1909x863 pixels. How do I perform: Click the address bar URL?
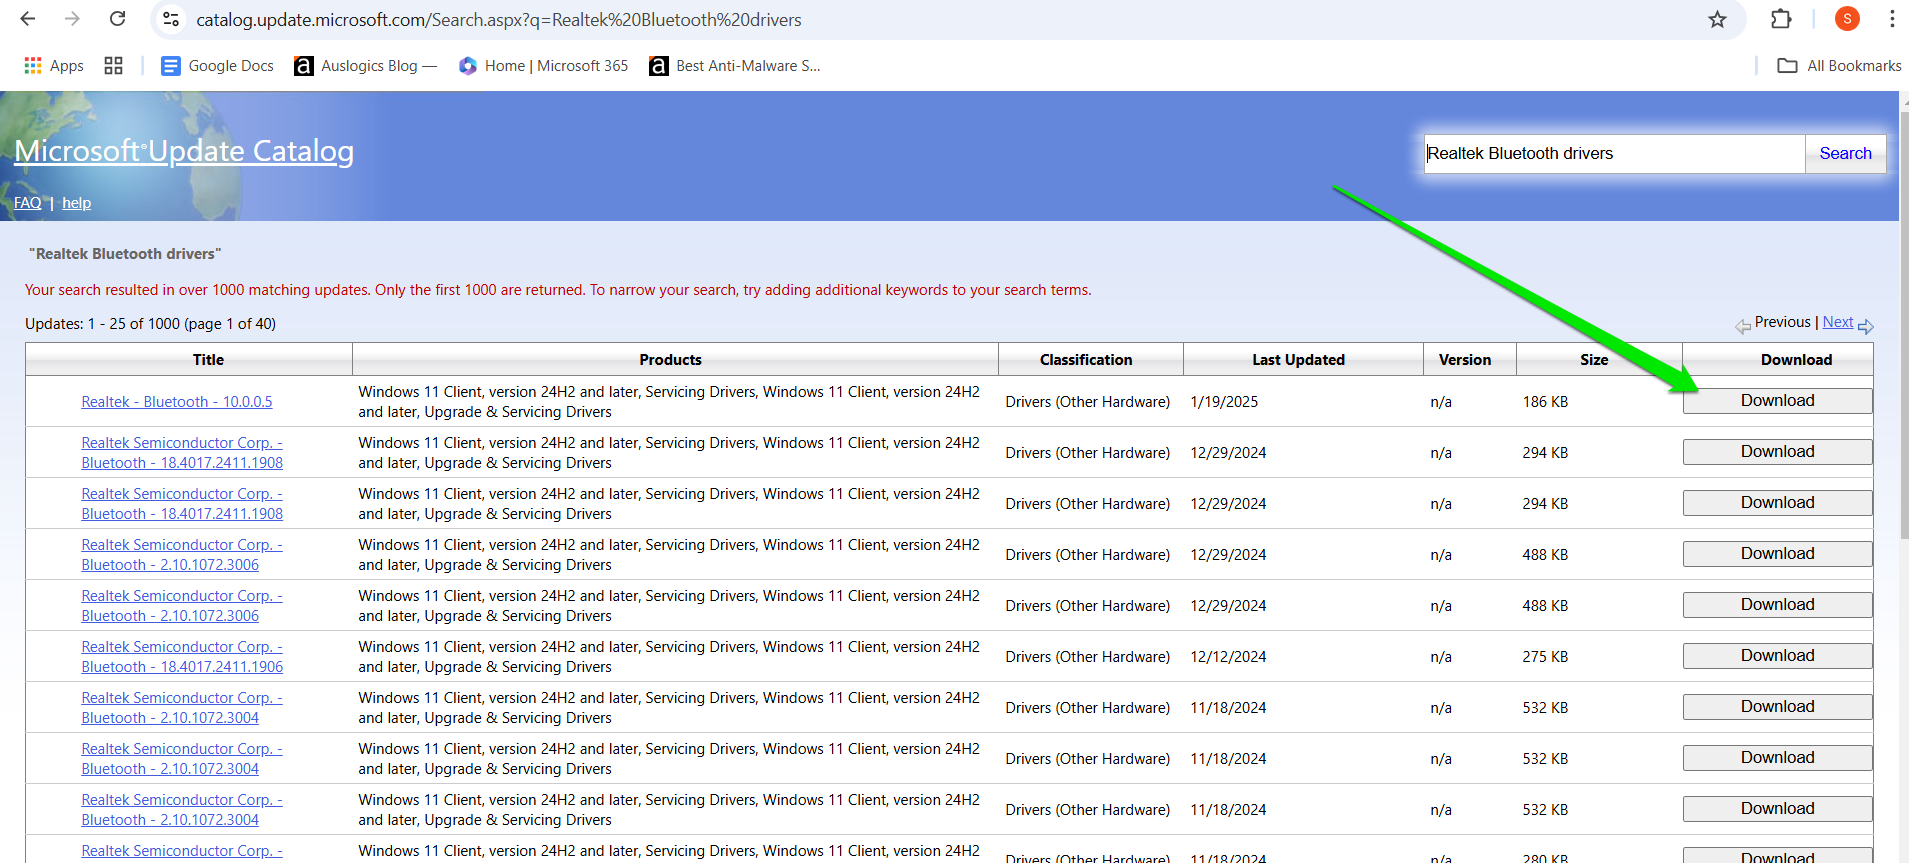[499, 20]
